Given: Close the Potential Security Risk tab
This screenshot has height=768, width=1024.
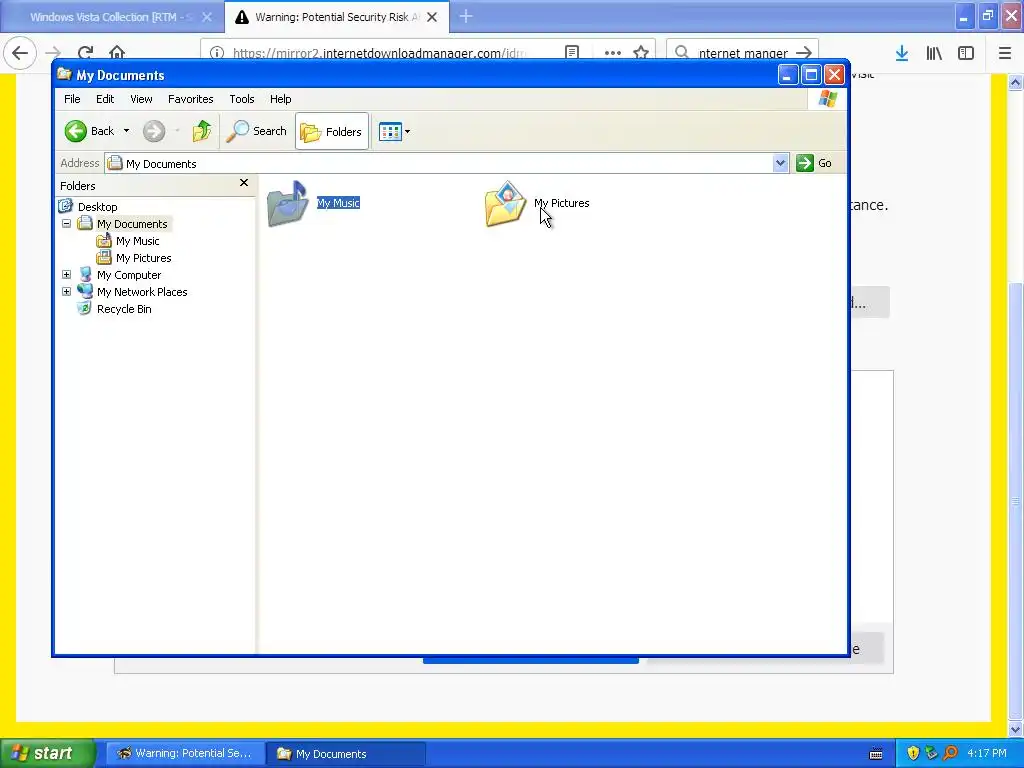Looking at the screenshot, I should pos(432,17).
